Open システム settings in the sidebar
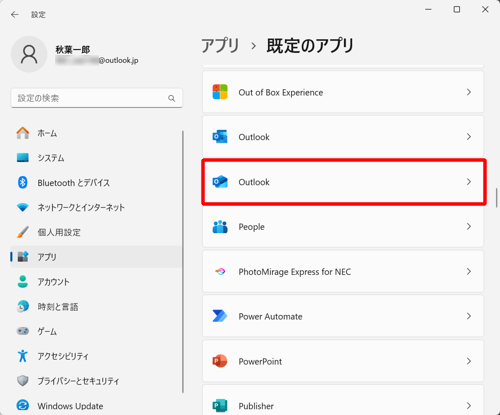The width and height of the screenshot is (500, 415). 96,158
